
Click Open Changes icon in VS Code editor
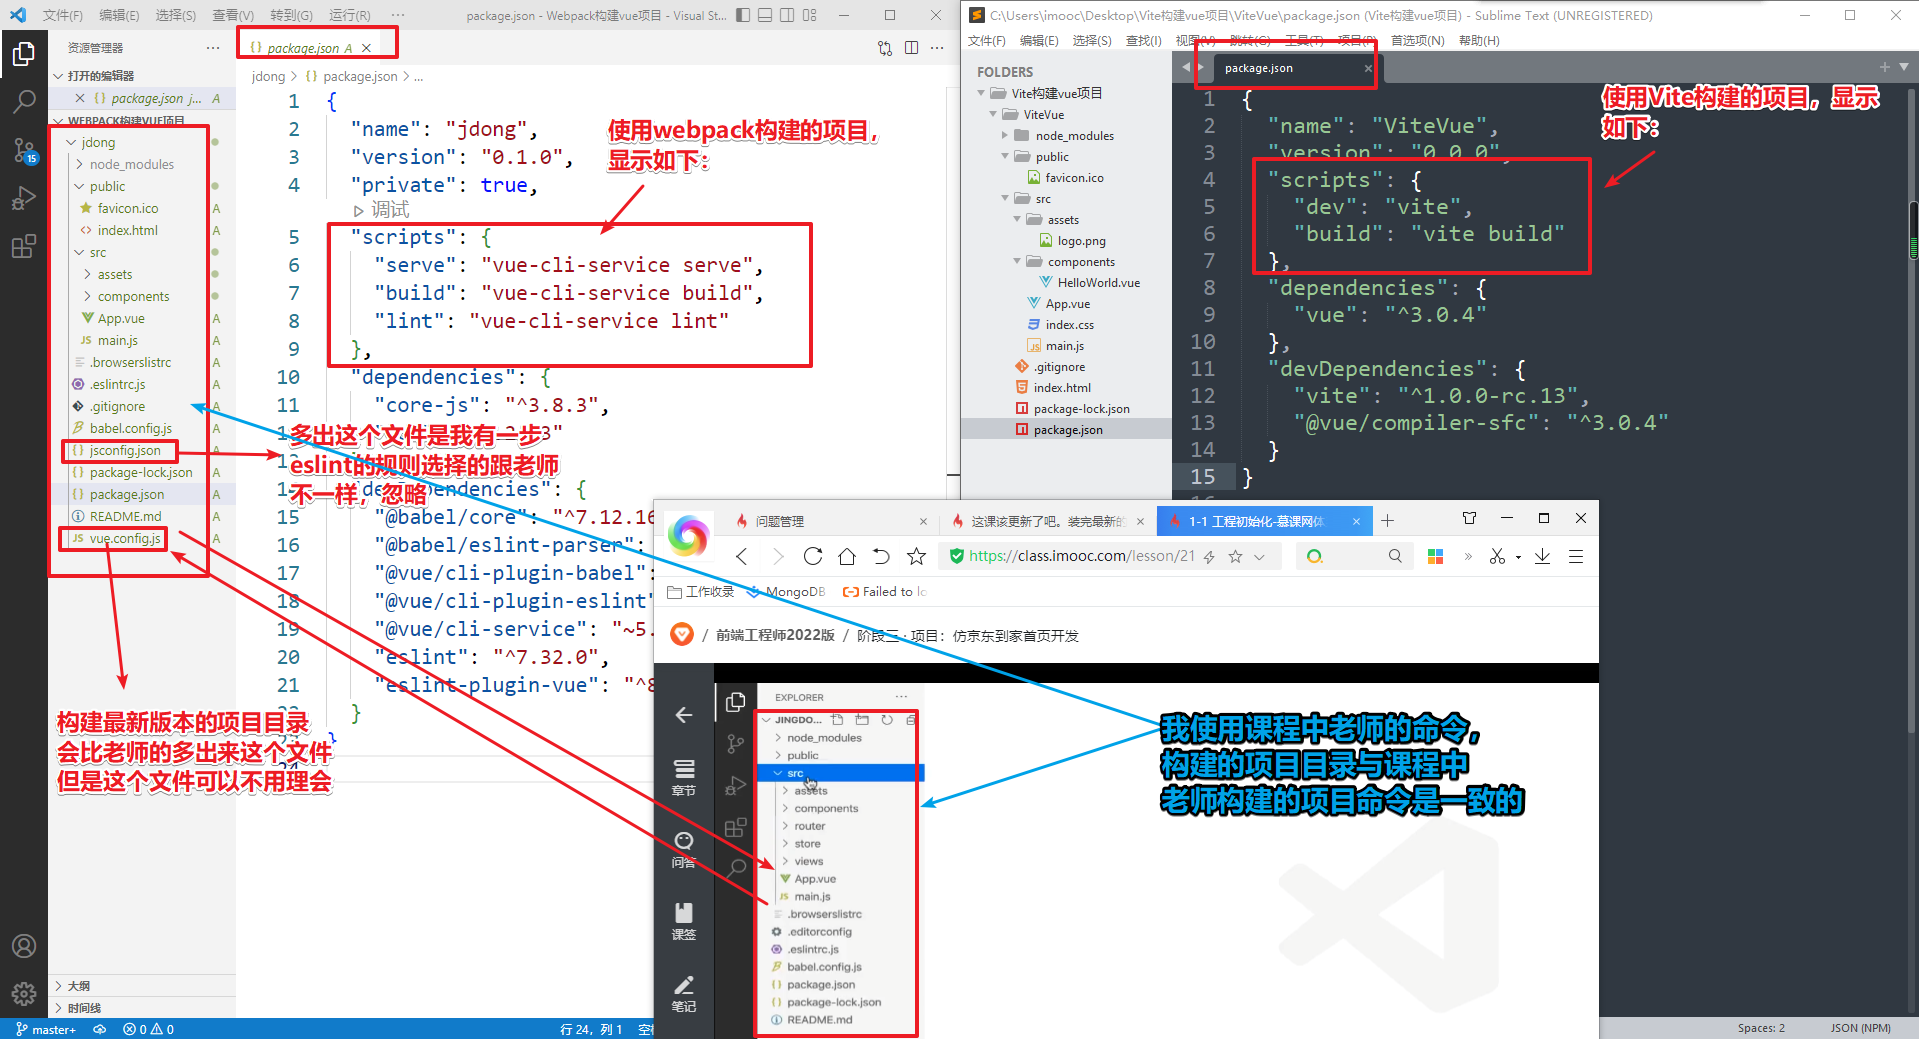[x=885, y=48]
